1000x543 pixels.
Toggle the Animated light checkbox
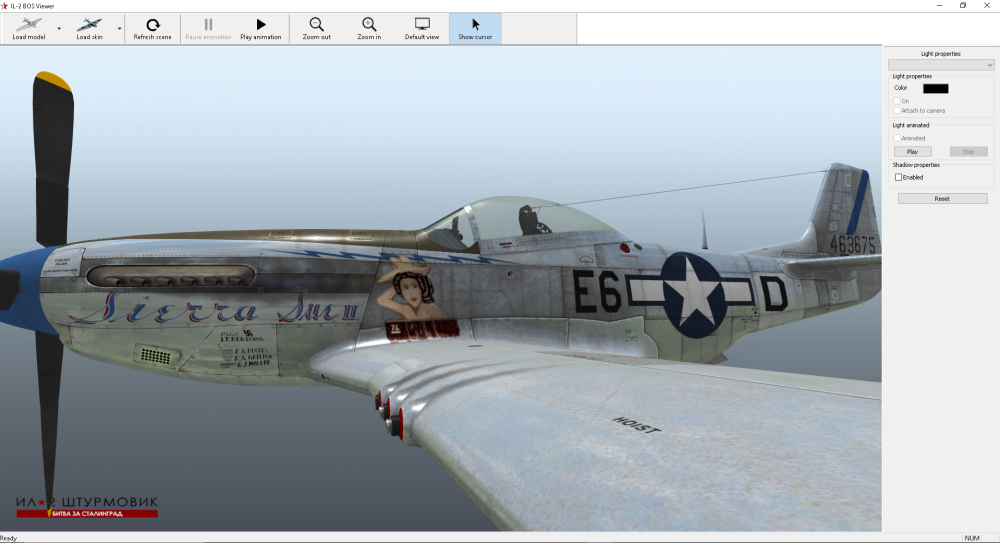coord(897,138)
